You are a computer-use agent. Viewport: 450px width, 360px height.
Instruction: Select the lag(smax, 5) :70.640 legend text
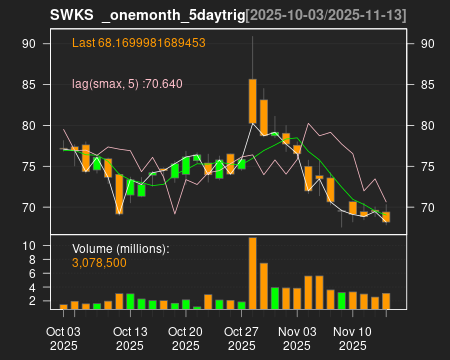(127, 84)
